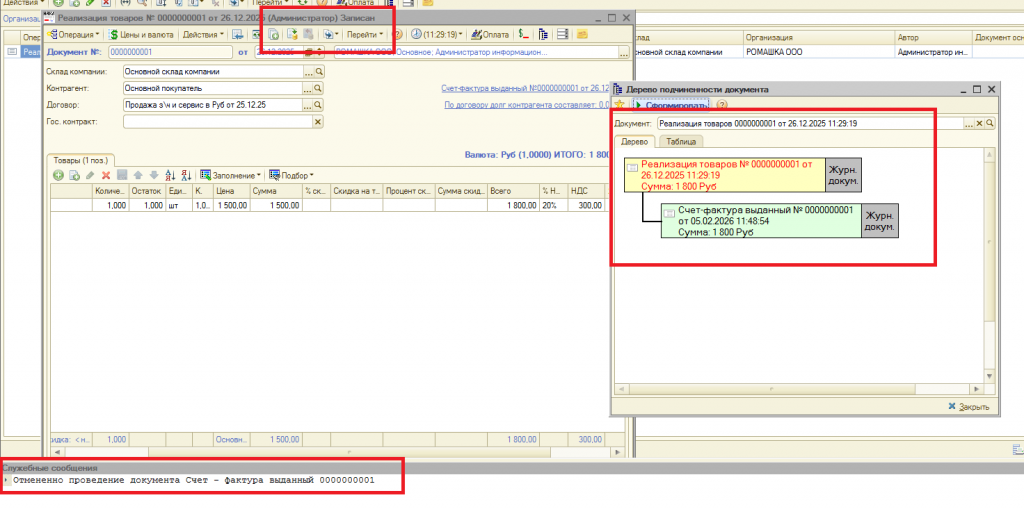The height and width of the screenshot is (509, 1024).
Task: Select Счет-фактура выданный node in tree
Action: click(x=761, y=221)
